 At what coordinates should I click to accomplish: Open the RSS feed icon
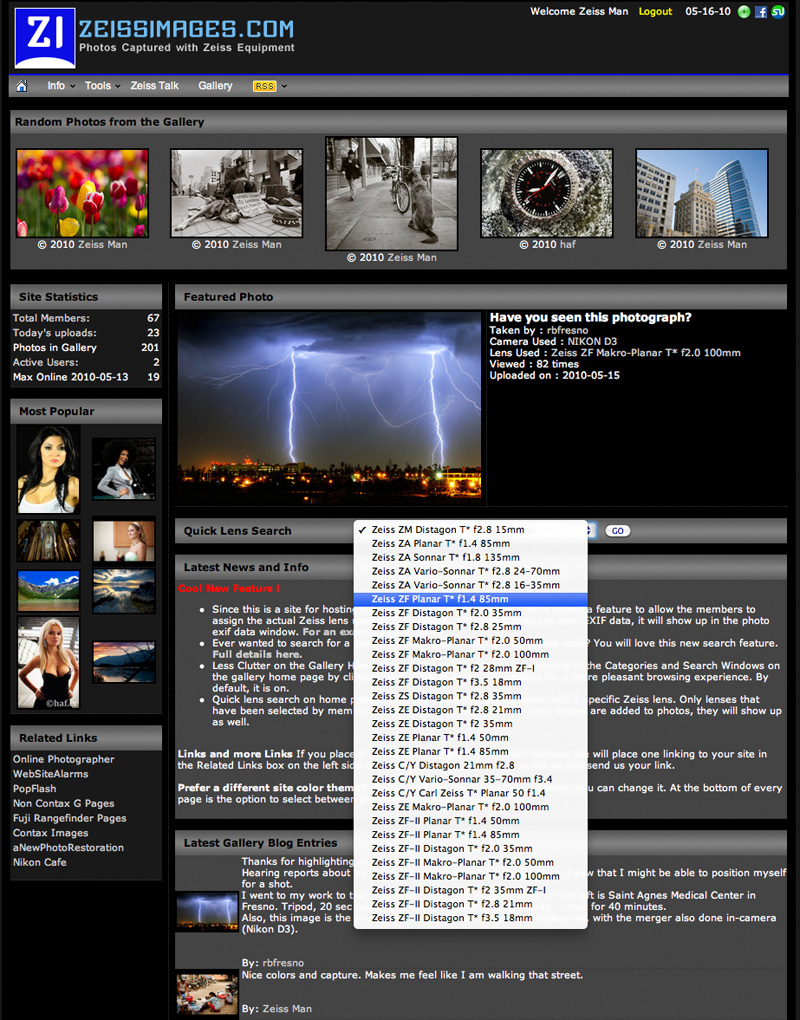click(264, 86)
